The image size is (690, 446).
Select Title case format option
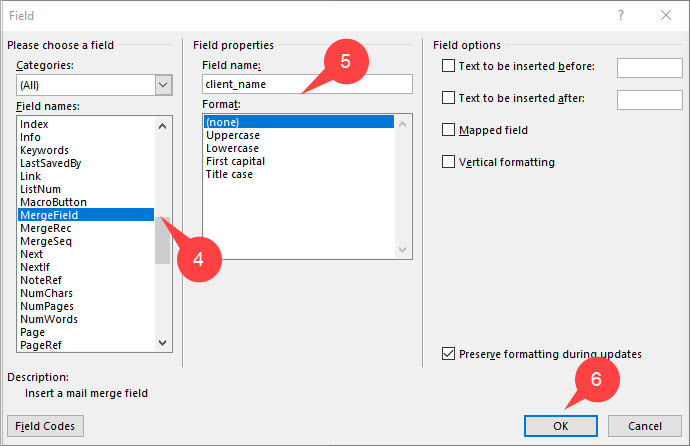click(229, 174)
